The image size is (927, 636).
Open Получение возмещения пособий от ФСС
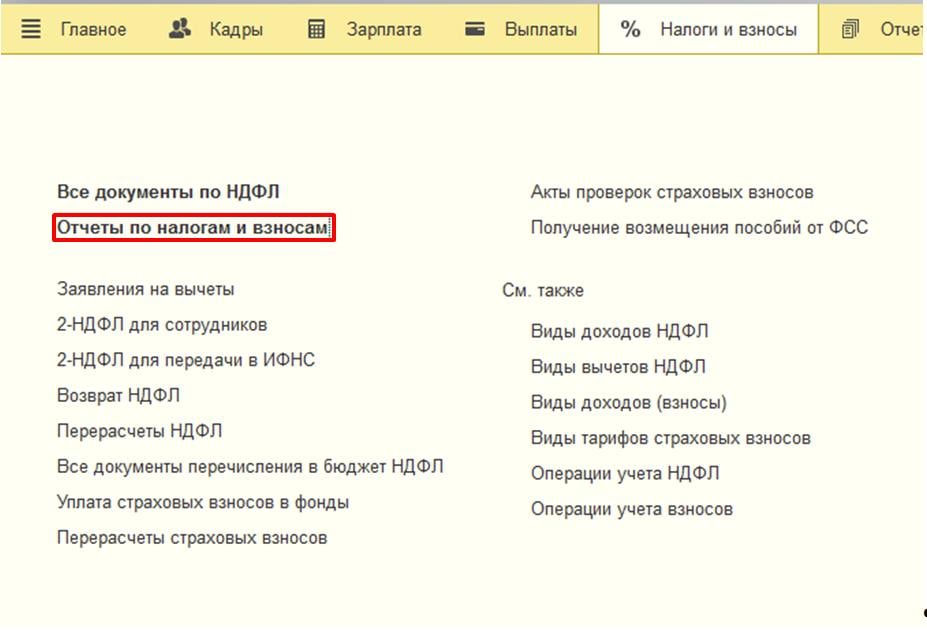tap(699, 228)
